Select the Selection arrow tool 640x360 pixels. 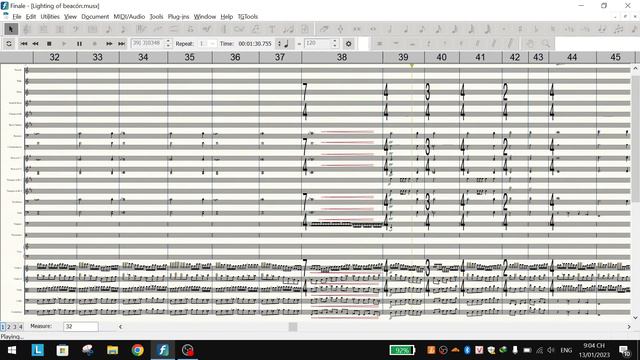11,29
